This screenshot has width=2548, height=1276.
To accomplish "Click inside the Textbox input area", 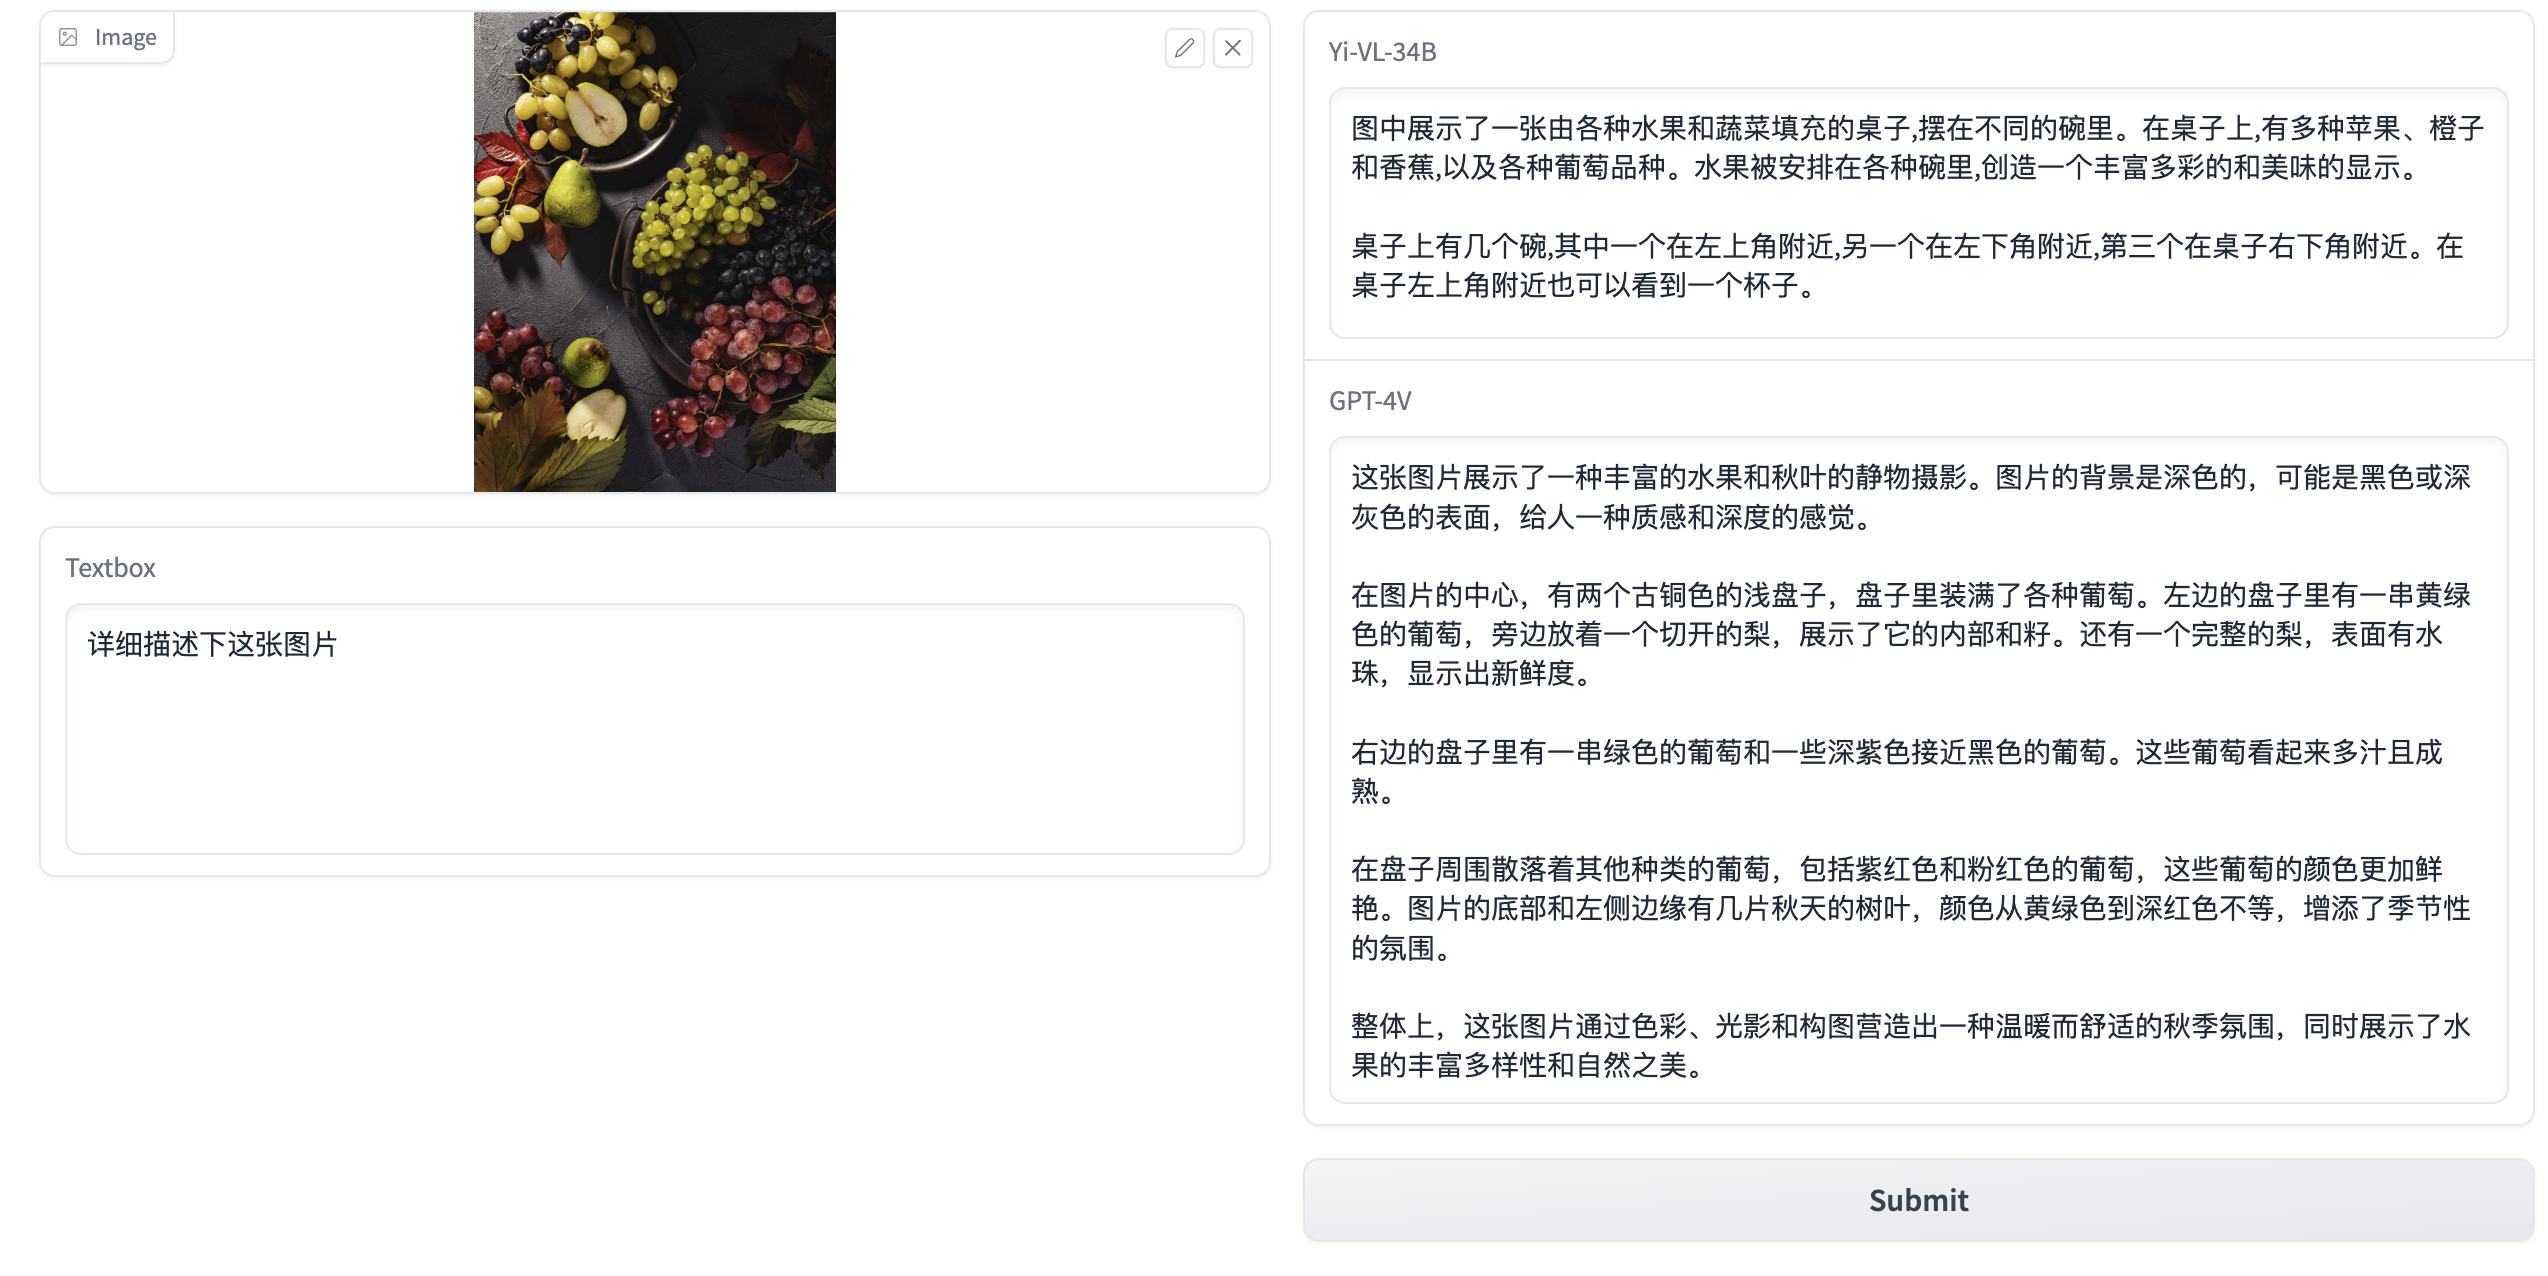I will click(x=655, y=728).
